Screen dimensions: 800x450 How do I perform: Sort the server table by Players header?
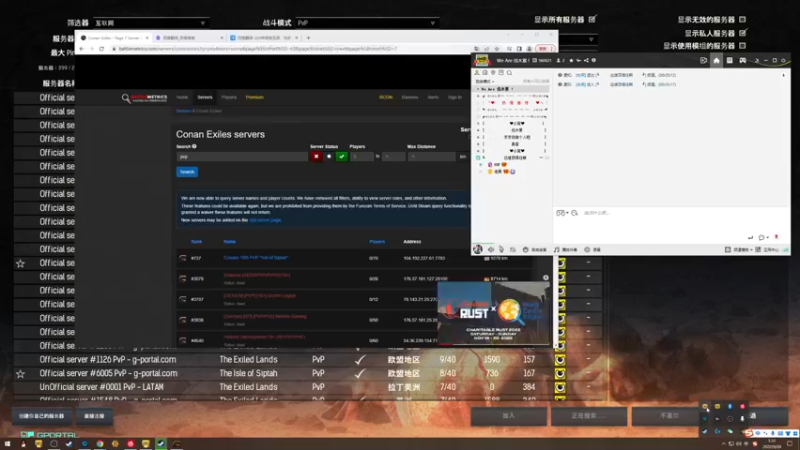click(x=377, y=241)
